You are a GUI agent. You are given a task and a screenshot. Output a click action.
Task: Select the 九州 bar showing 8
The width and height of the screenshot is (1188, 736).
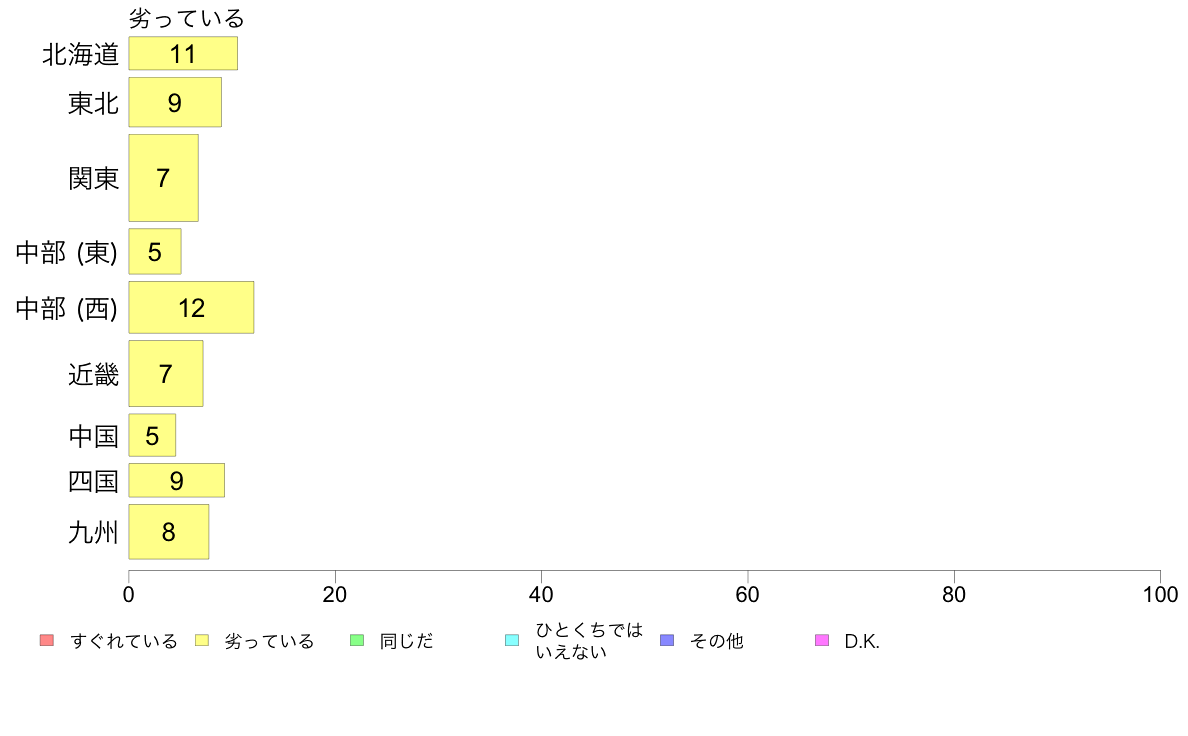coord(169,532)
